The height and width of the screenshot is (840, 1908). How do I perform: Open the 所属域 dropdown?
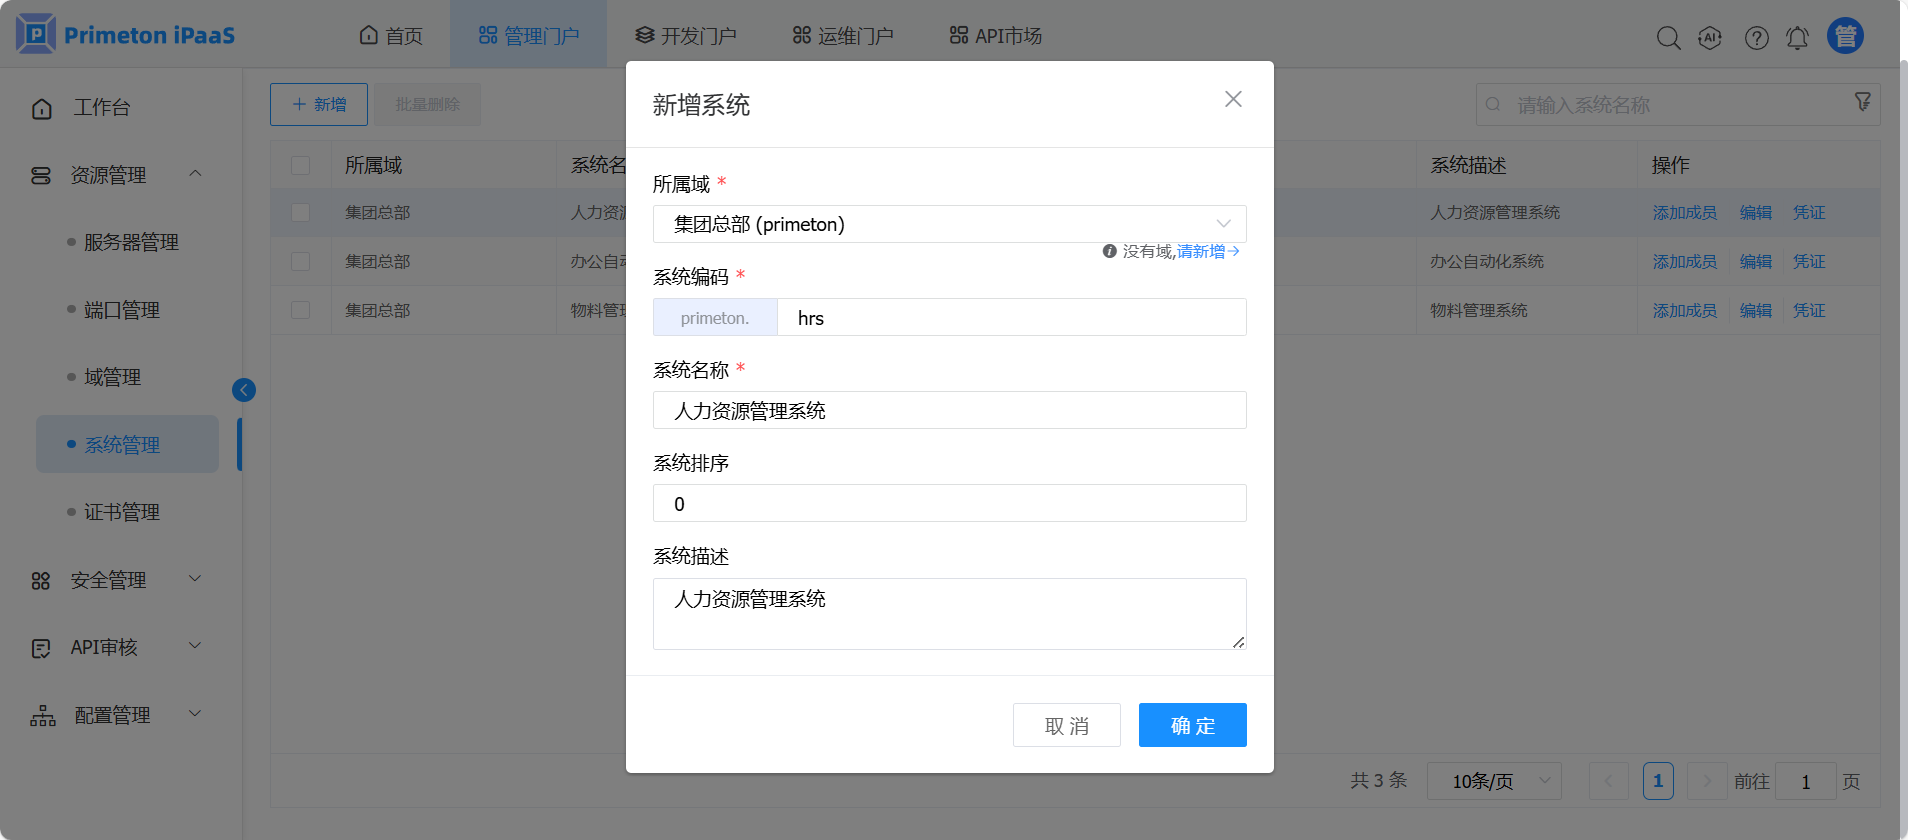[x=949, y=224]
